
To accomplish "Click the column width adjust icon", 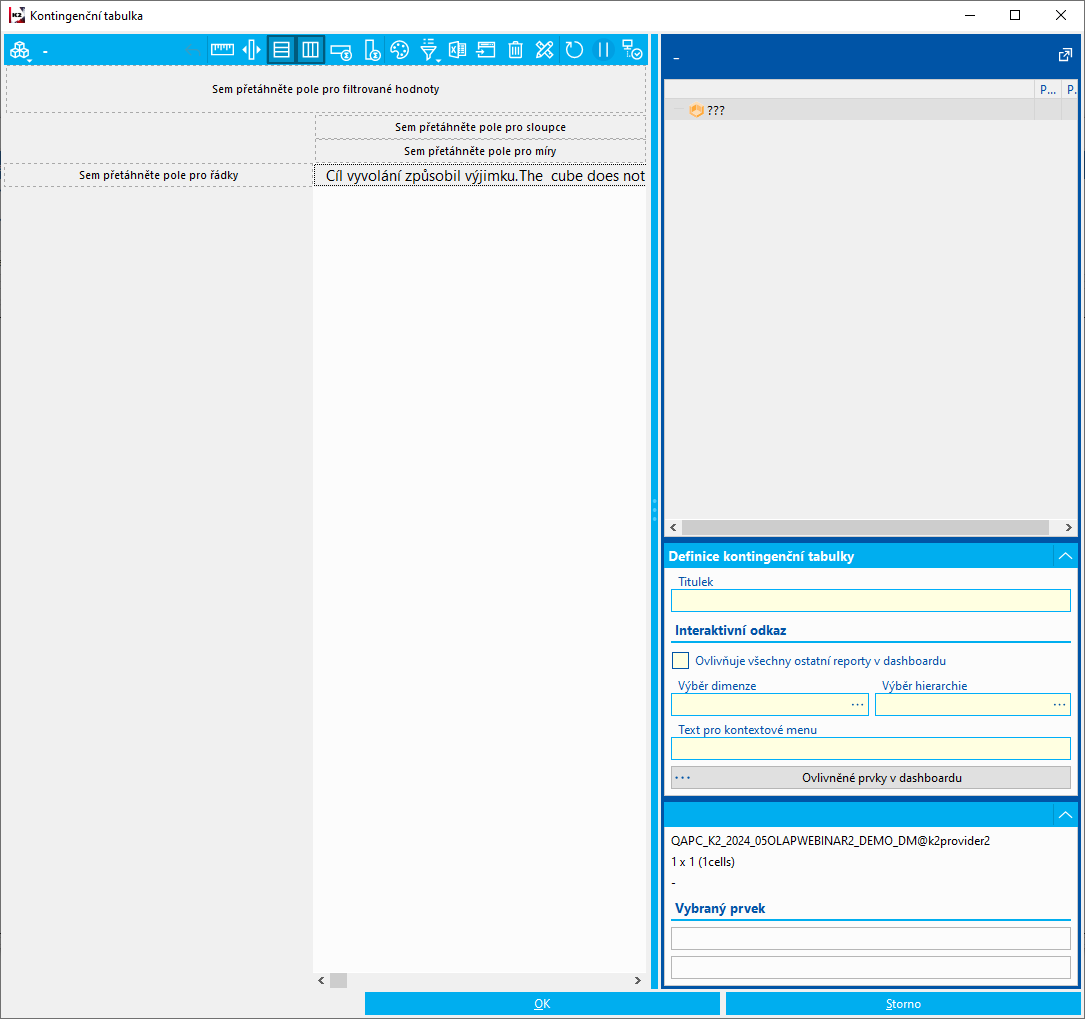I will click(252, 50).
